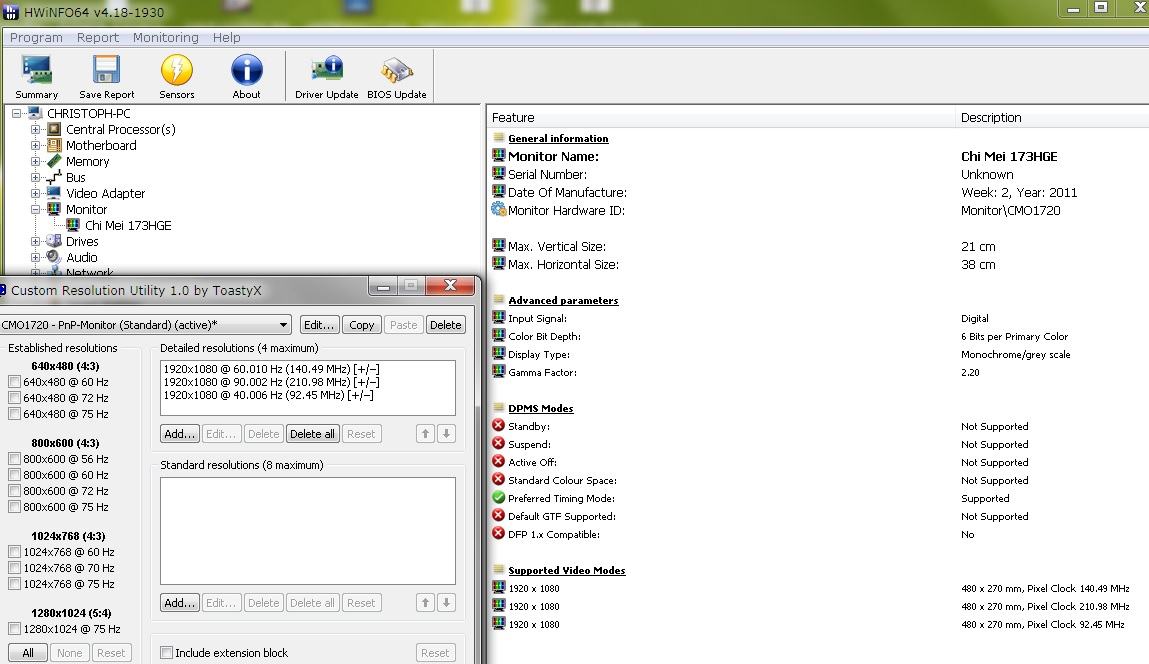
Task: Click the Preferred Timing Mode green check icon
Action: point(498,497)
